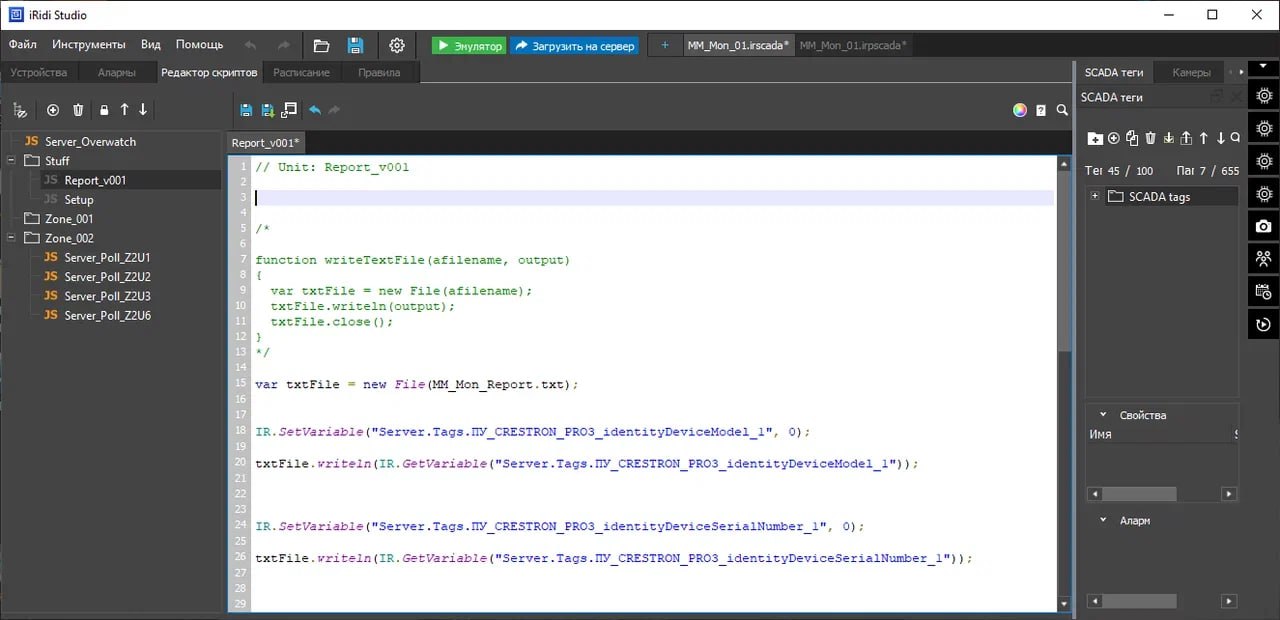The height and width of the screenshot is (620, 1280).
Task: Click the calendar clock icon in sidebar
Action: (1264, 292)
